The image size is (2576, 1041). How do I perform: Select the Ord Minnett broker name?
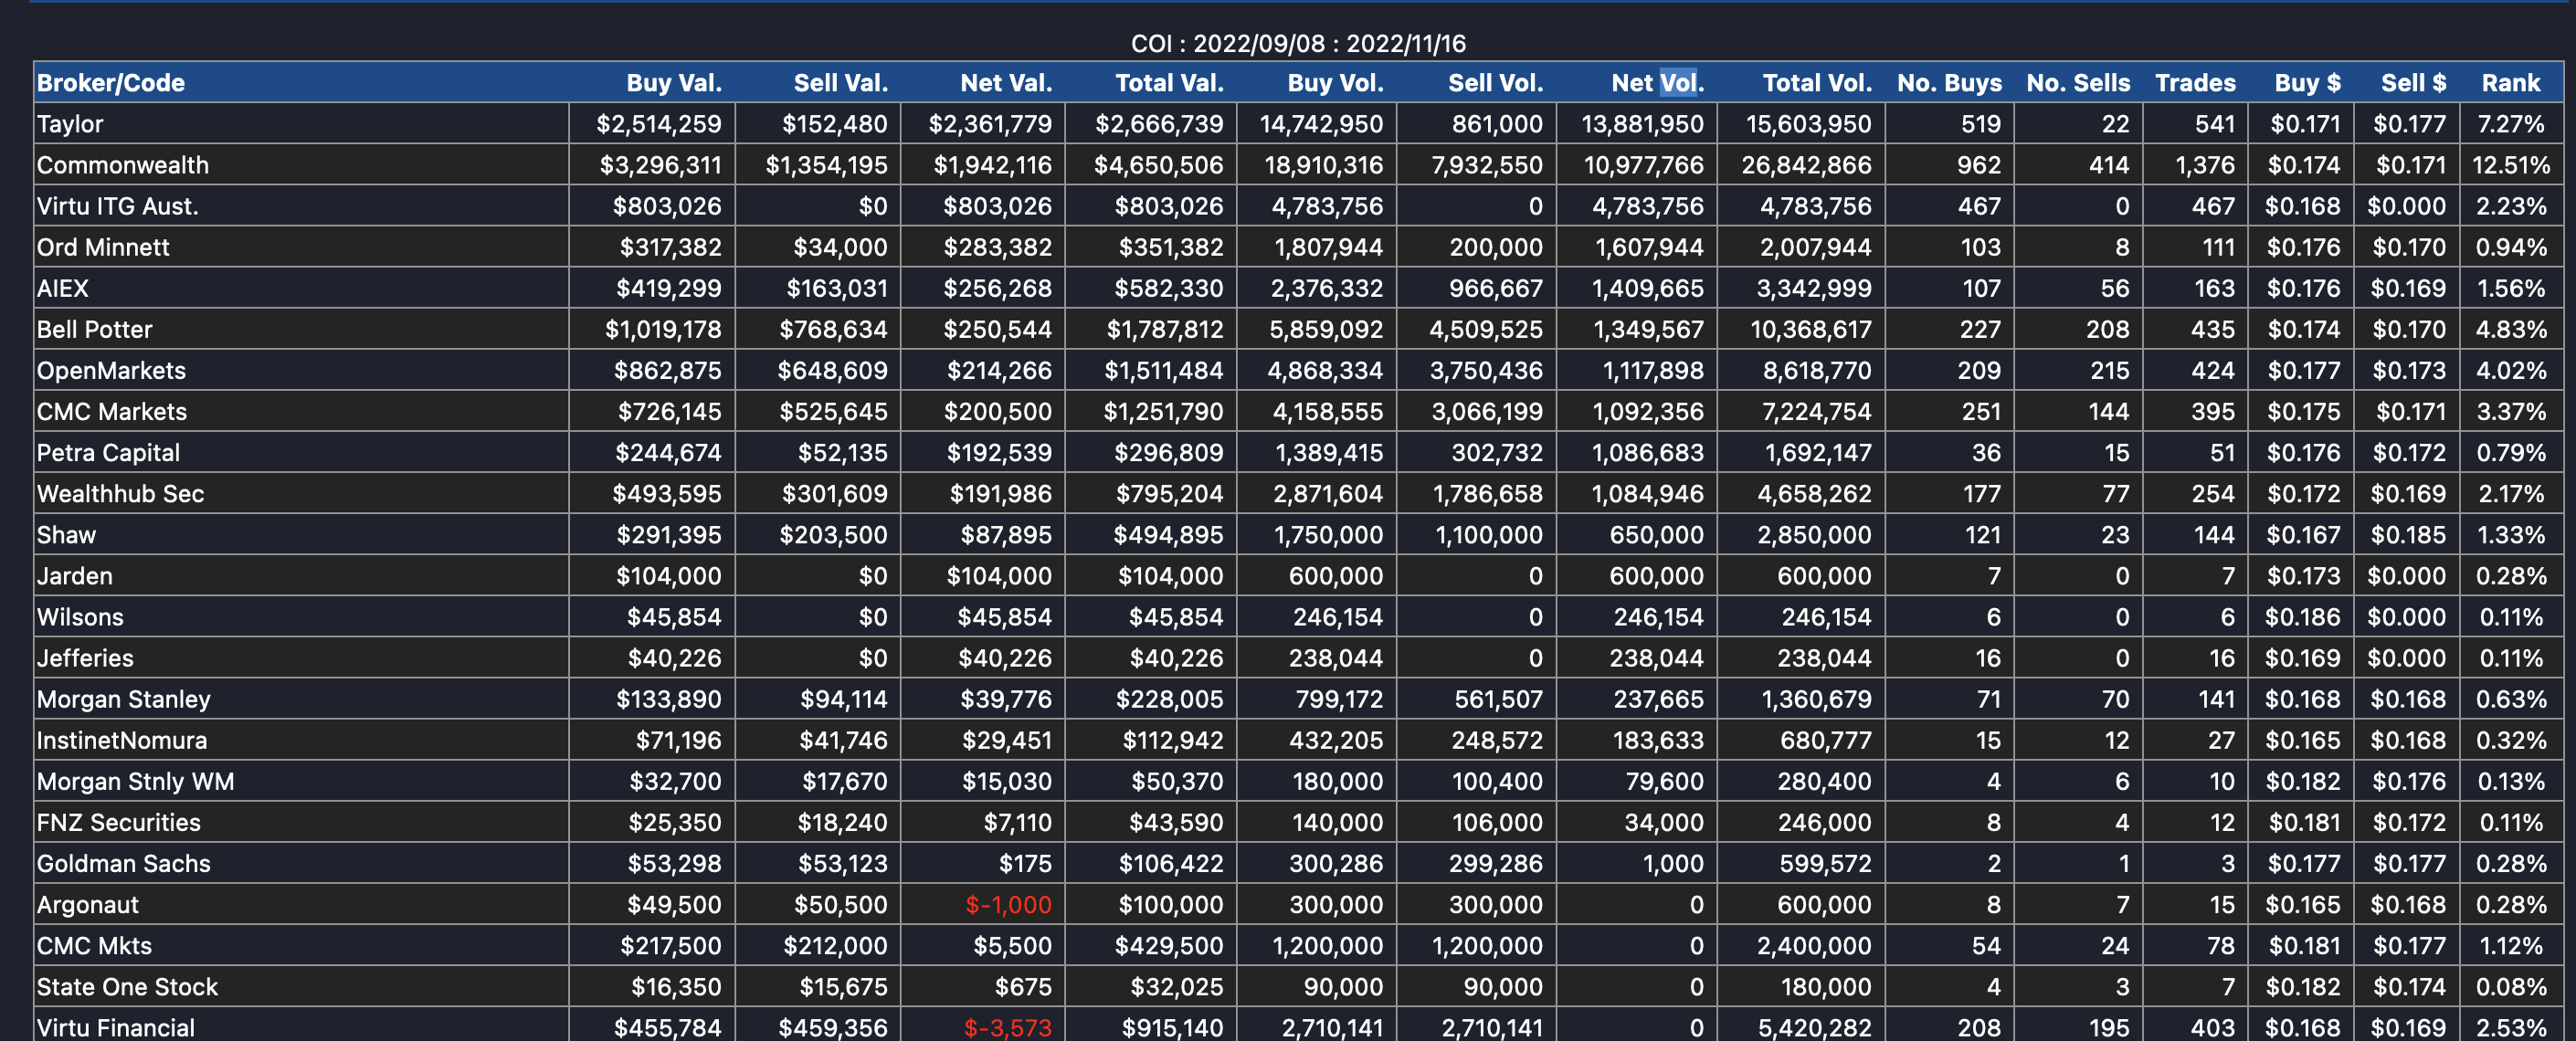point(103,247)
